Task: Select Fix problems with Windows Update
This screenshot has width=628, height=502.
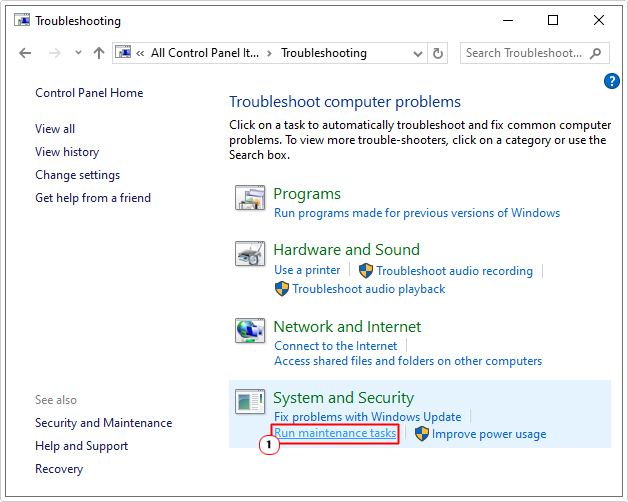Action: (x=368, y=417)
